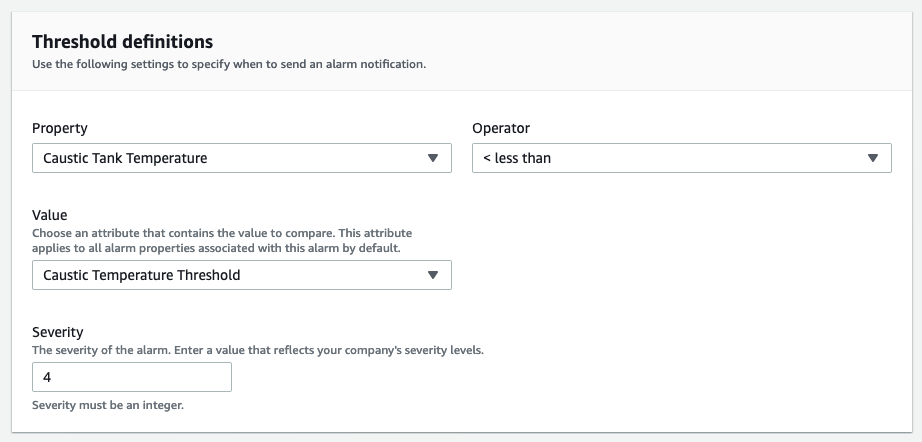
Task: Open the Caustic Temperature Threshold value dropdown
Action: 242,275
